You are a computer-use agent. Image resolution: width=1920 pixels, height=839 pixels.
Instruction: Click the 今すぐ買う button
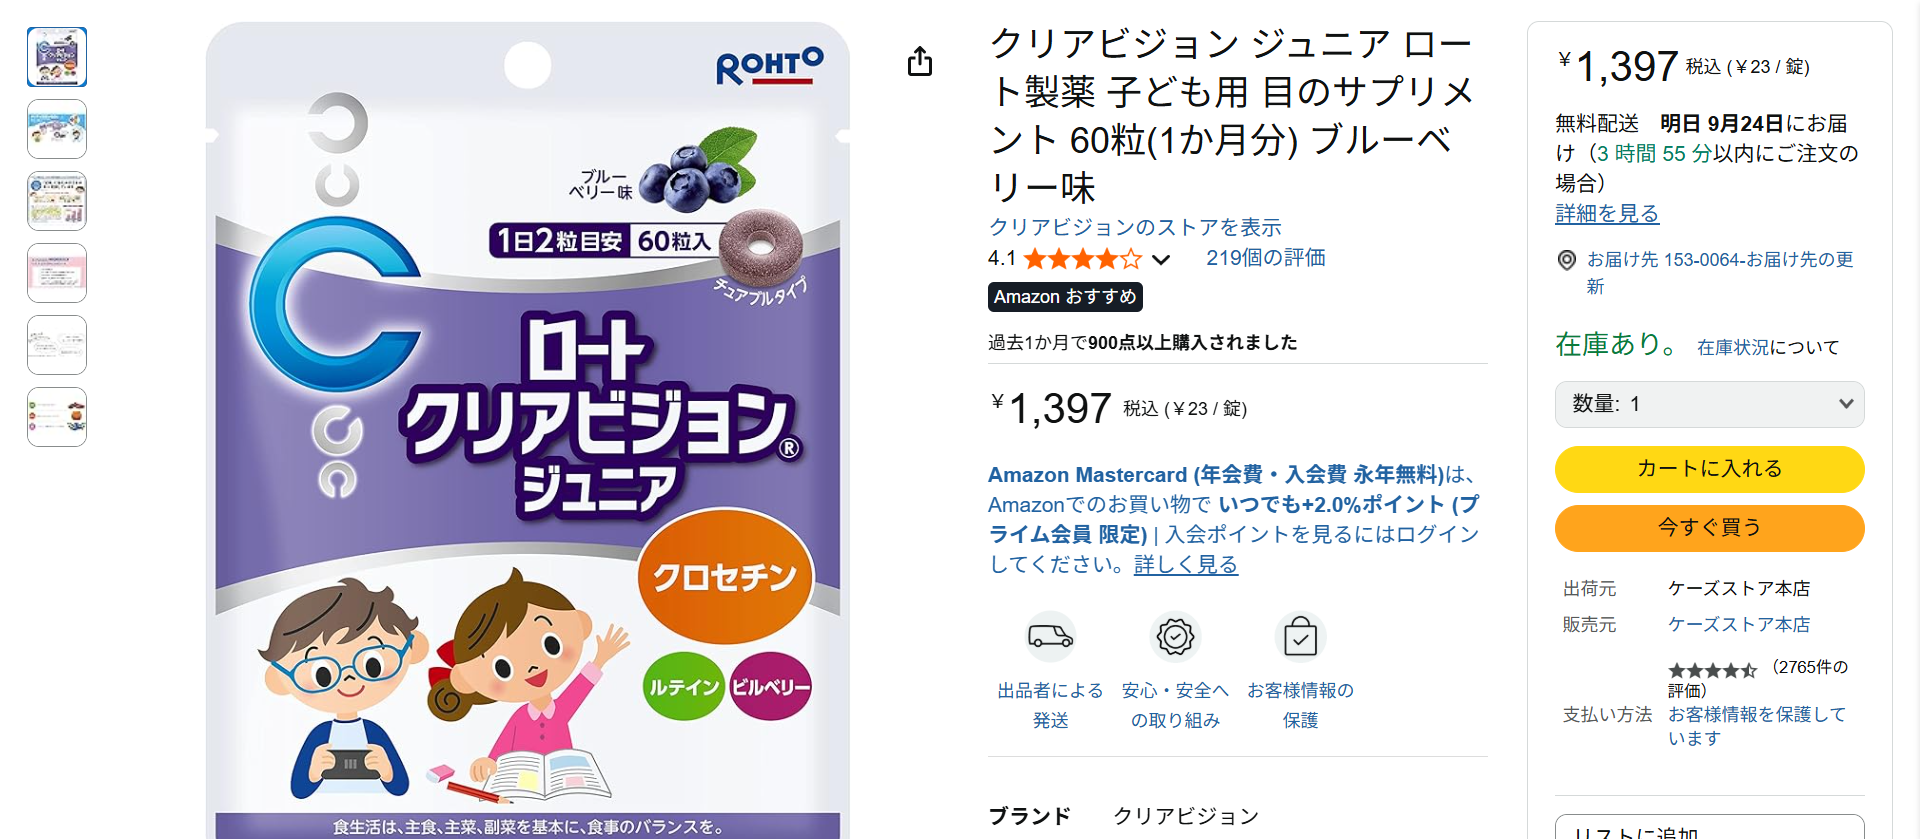pyautogui.click(x=1709, y=528)
